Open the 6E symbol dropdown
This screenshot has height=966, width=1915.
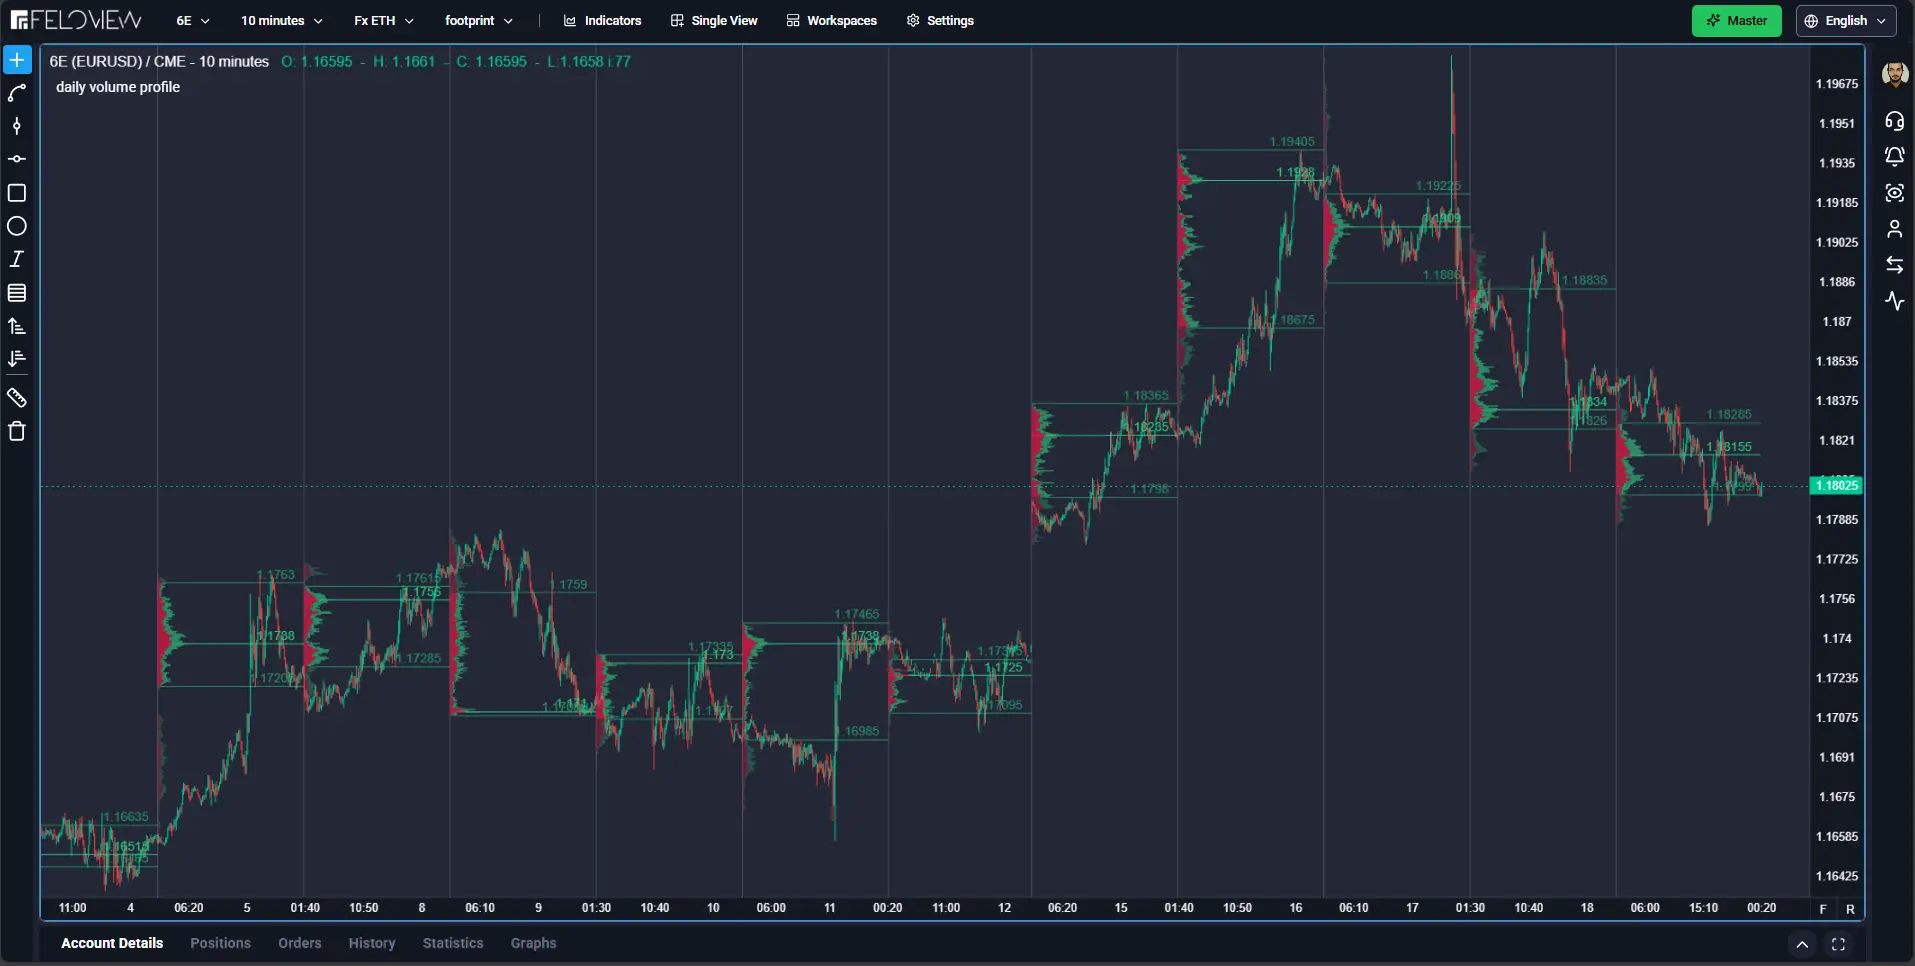pos(193,21)
